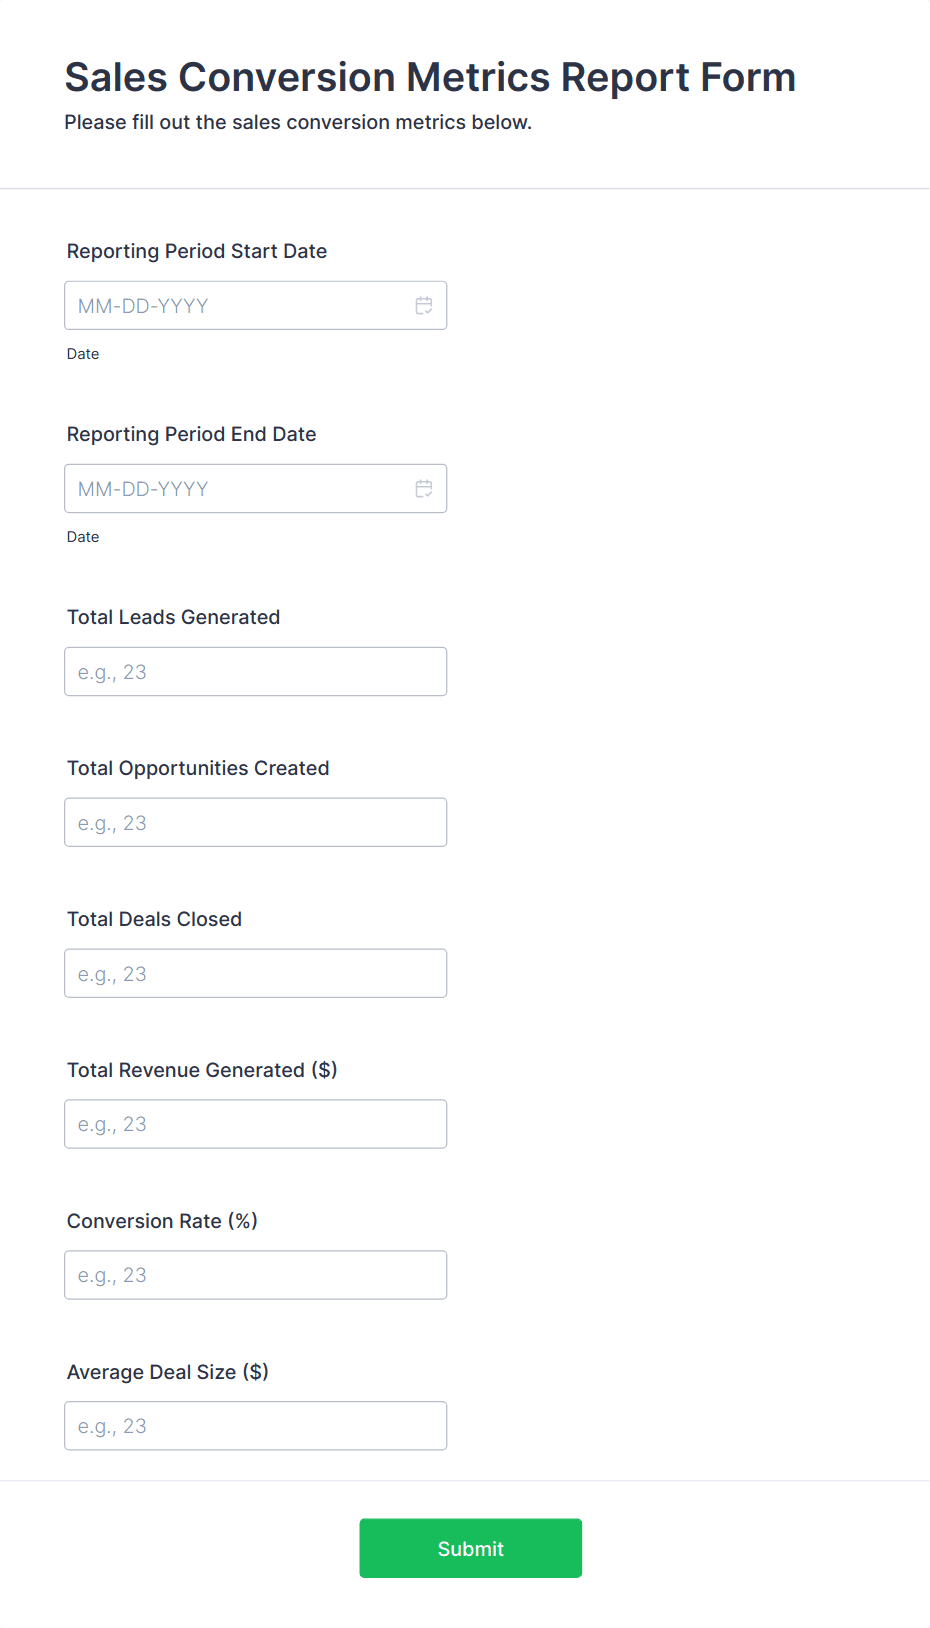The height and width of the screenshot is (1628, 930).
Task: Click the Reporting Period Start Date label
Action: click(x=197, y=252)
